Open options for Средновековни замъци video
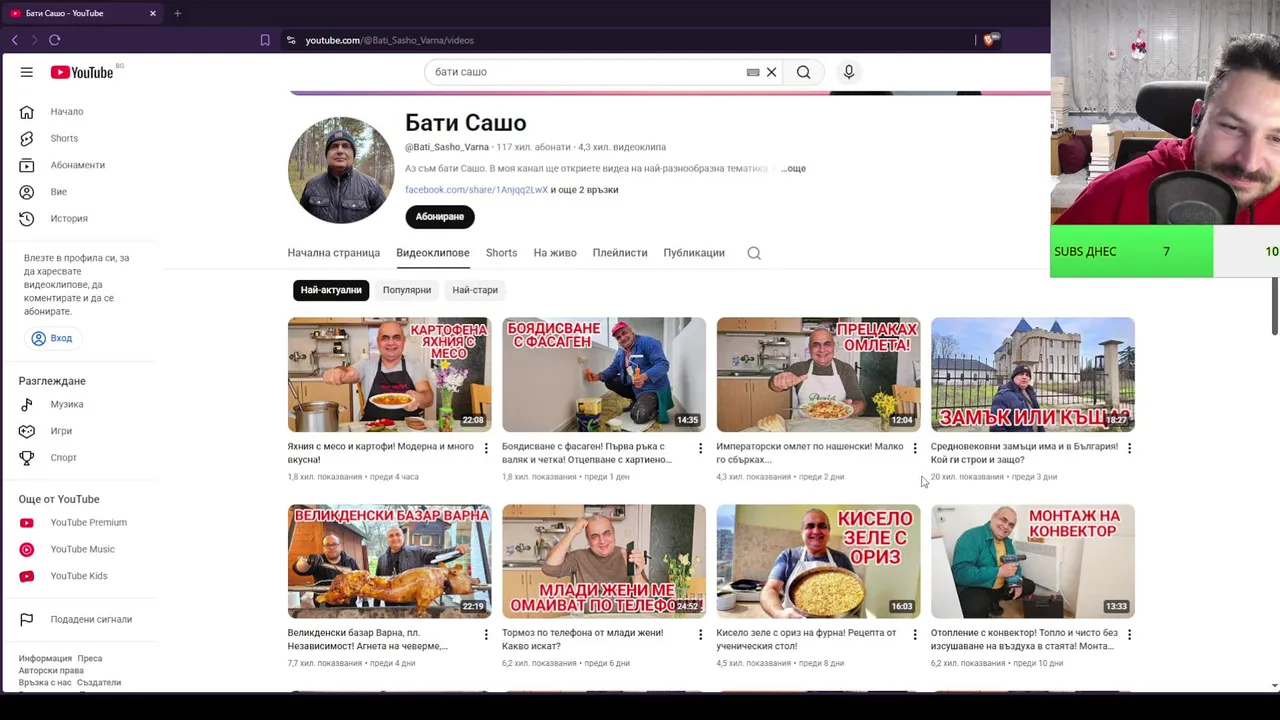 click(1129, 448)
